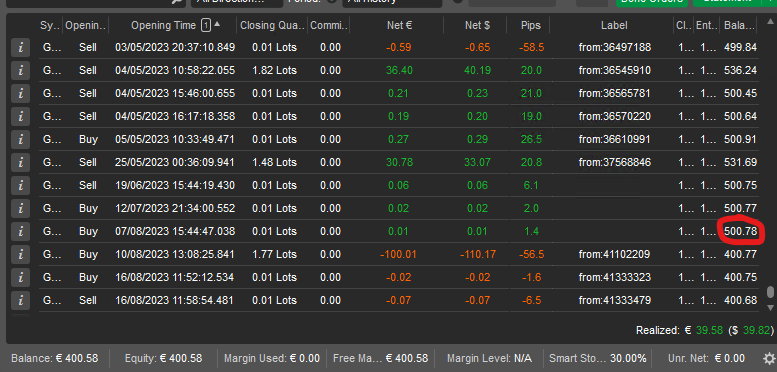The image size is (777, 372).
Task: Open info for the 05/05/2023 10:33:49 trade
Action: pyautogui.click(x=20, y=139)
